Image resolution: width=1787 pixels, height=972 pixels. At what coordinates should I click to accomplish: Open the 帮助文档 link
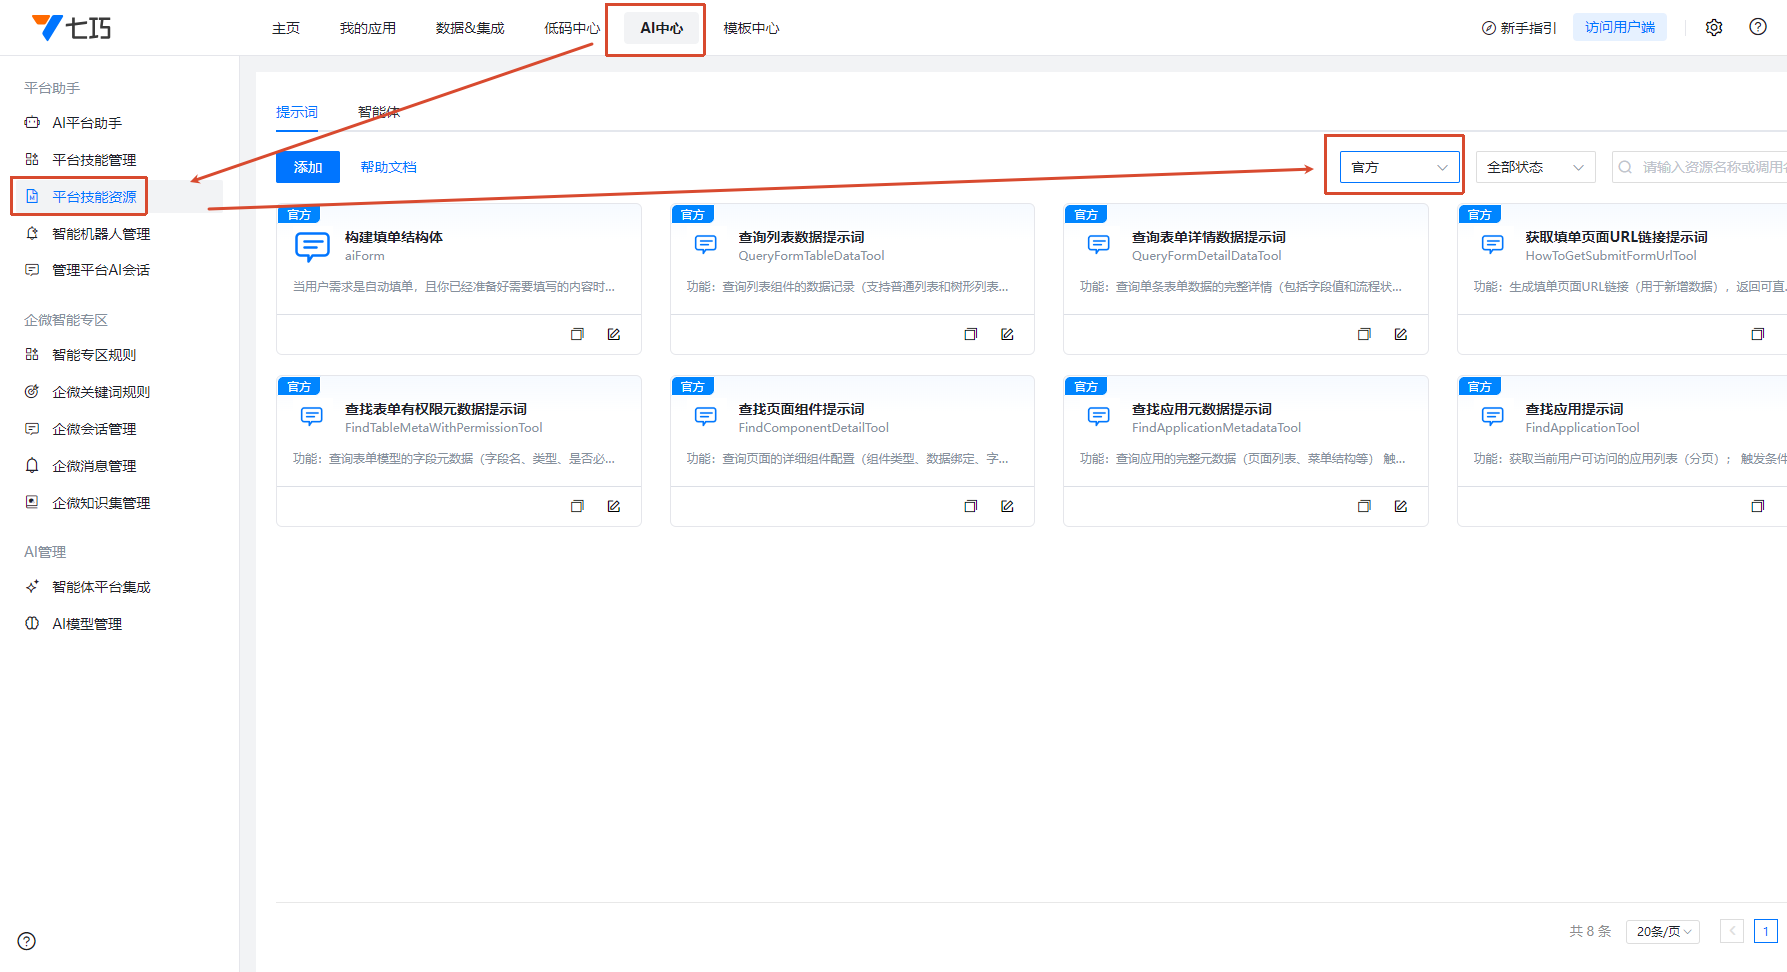[389, 167]
